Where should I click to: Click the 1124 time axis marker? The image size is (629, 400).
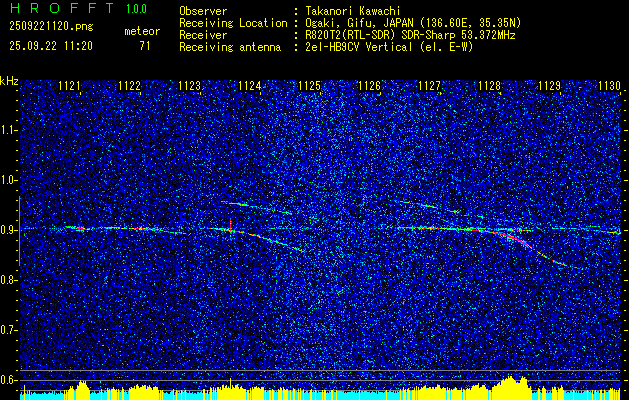point(250,85)
